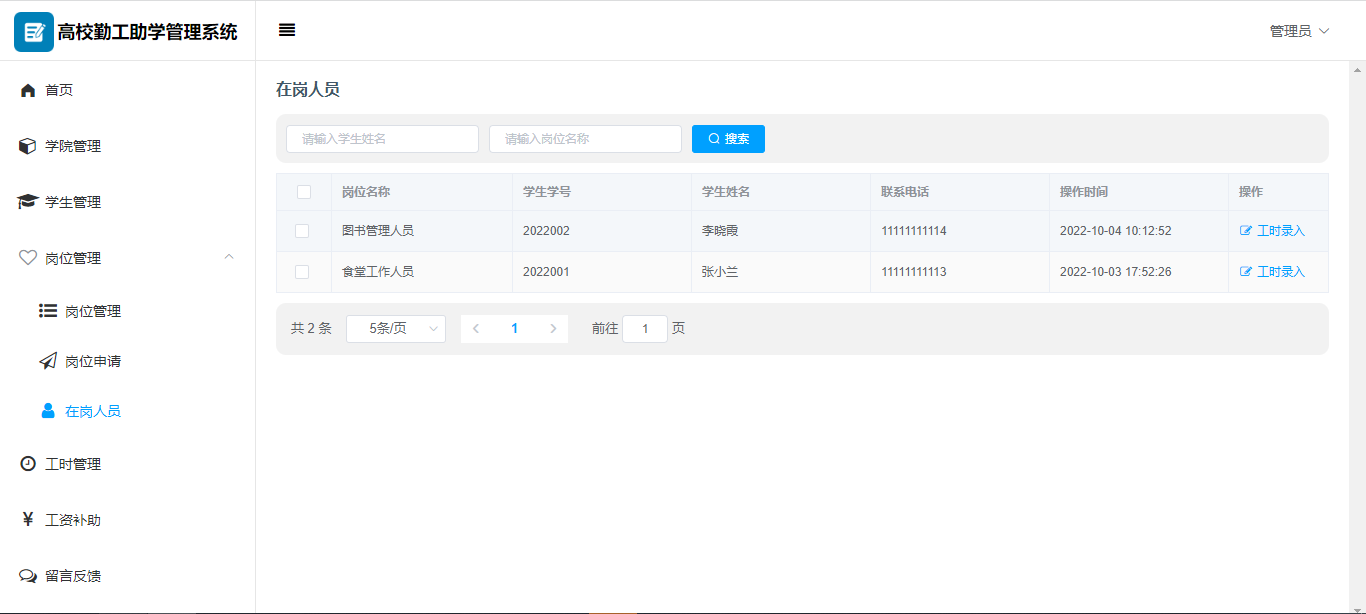Click the graduation cap icon for 学生管理
The image size is (1366, 614).
[28, 202]
